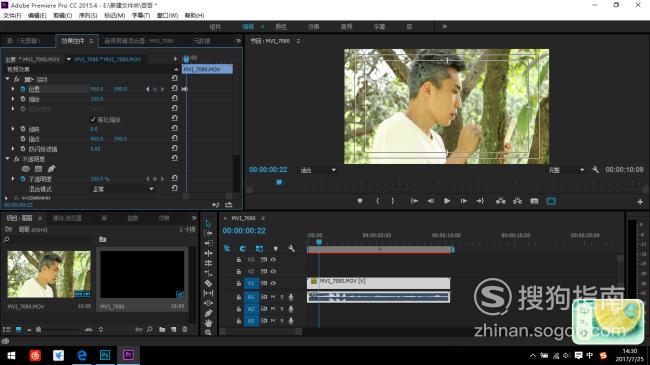Hide track V1 output with eye icon

tap(273, 283)
